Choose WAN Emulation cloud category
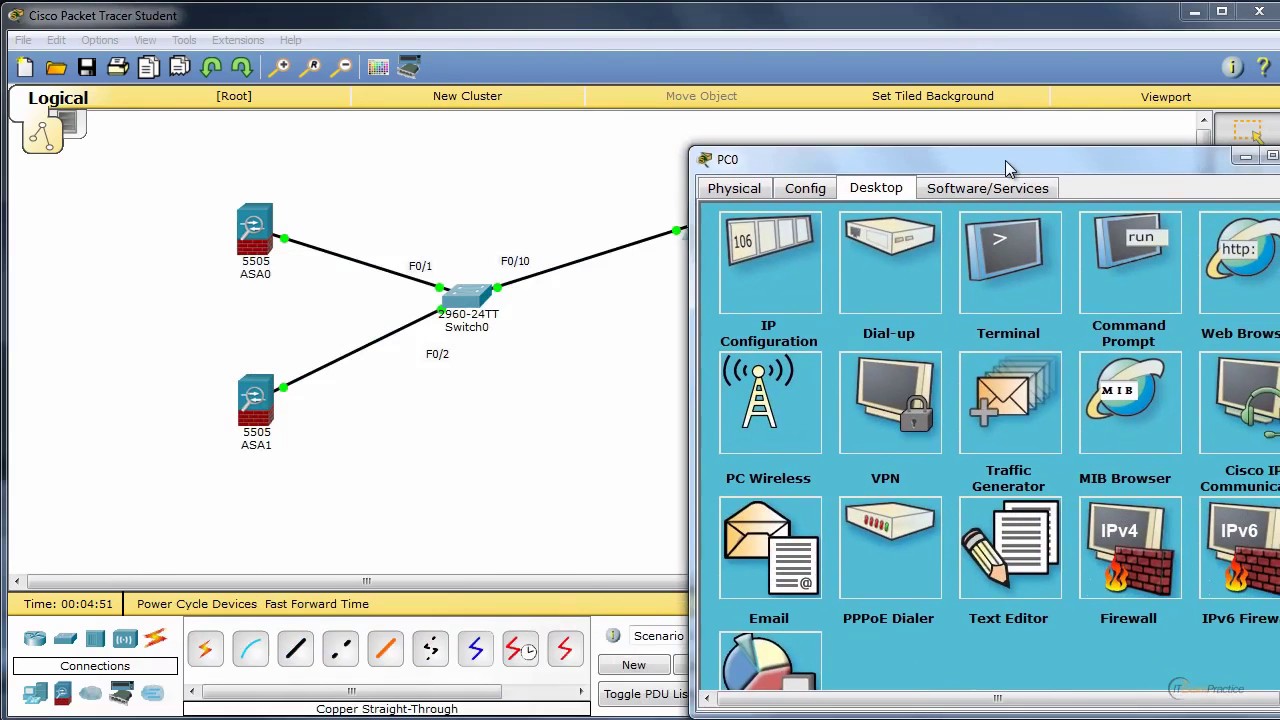 click(x=91, y=693)
